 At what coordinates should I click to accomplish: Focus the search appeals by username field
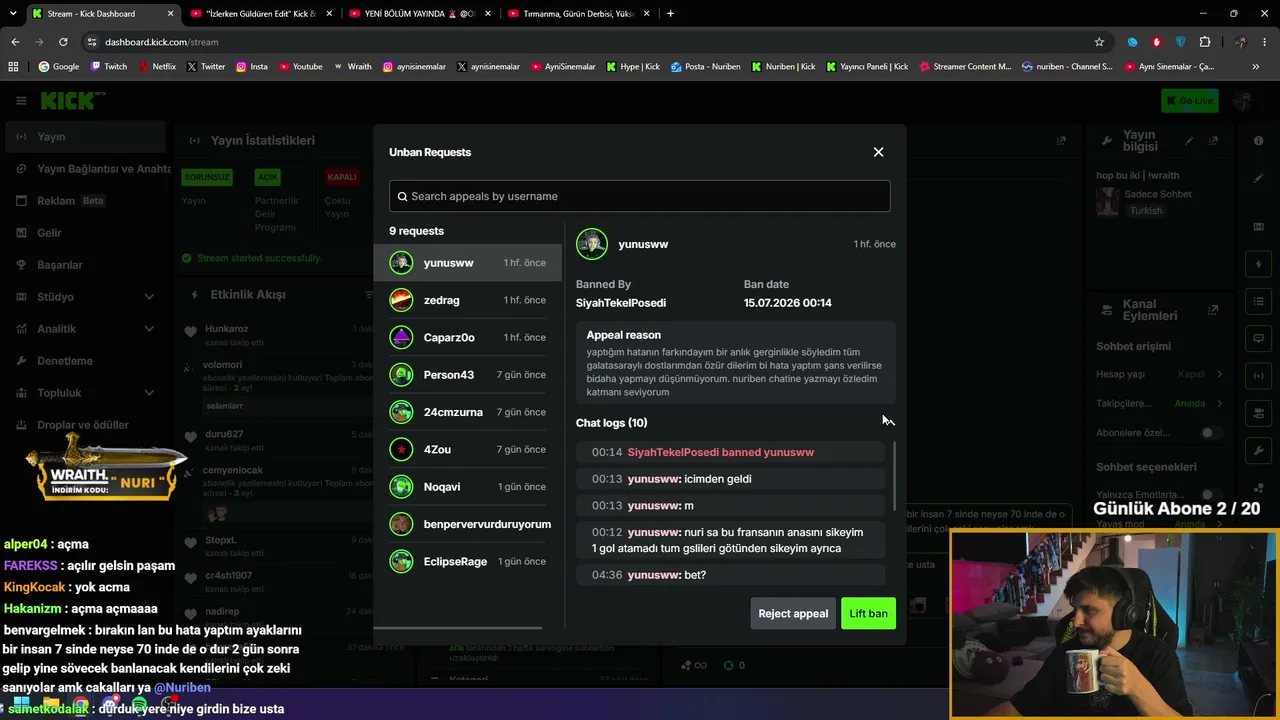coord(639,196)
